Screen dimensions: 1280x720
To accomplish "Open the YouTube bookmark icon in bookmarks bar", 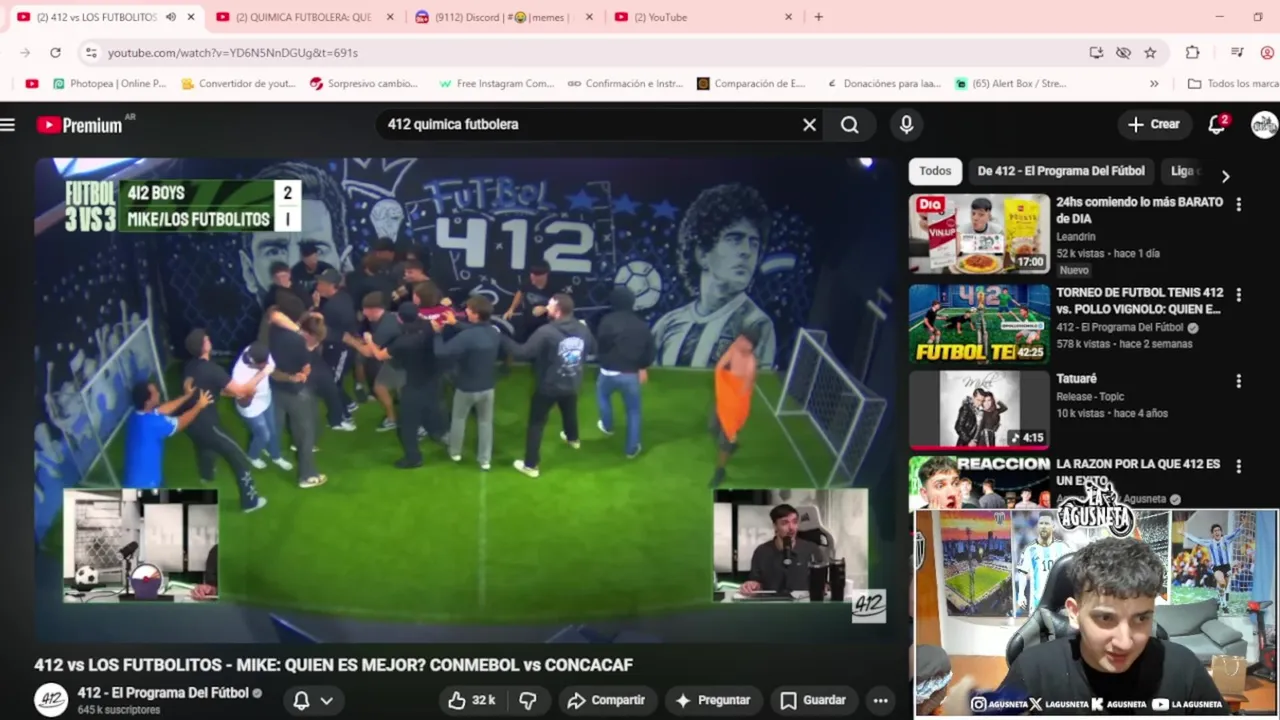I will coord(32,84).
